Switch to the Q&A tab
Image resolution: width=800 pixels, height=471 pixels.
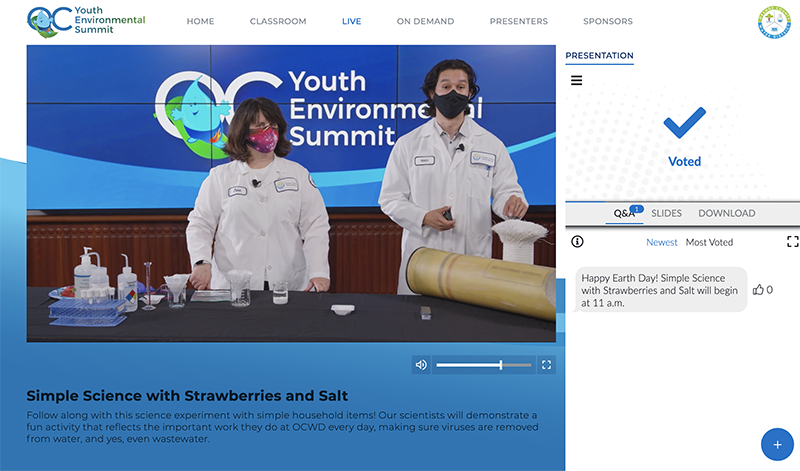tap(624, 213)
